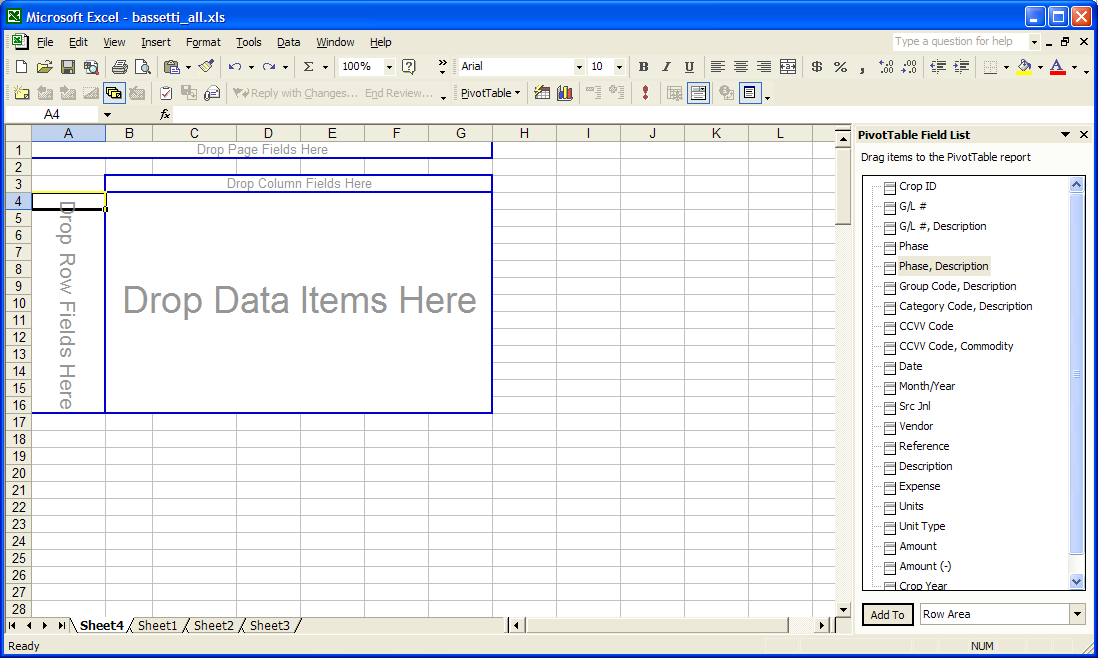
Task: Open the Data menu
Action: point(288,42)
